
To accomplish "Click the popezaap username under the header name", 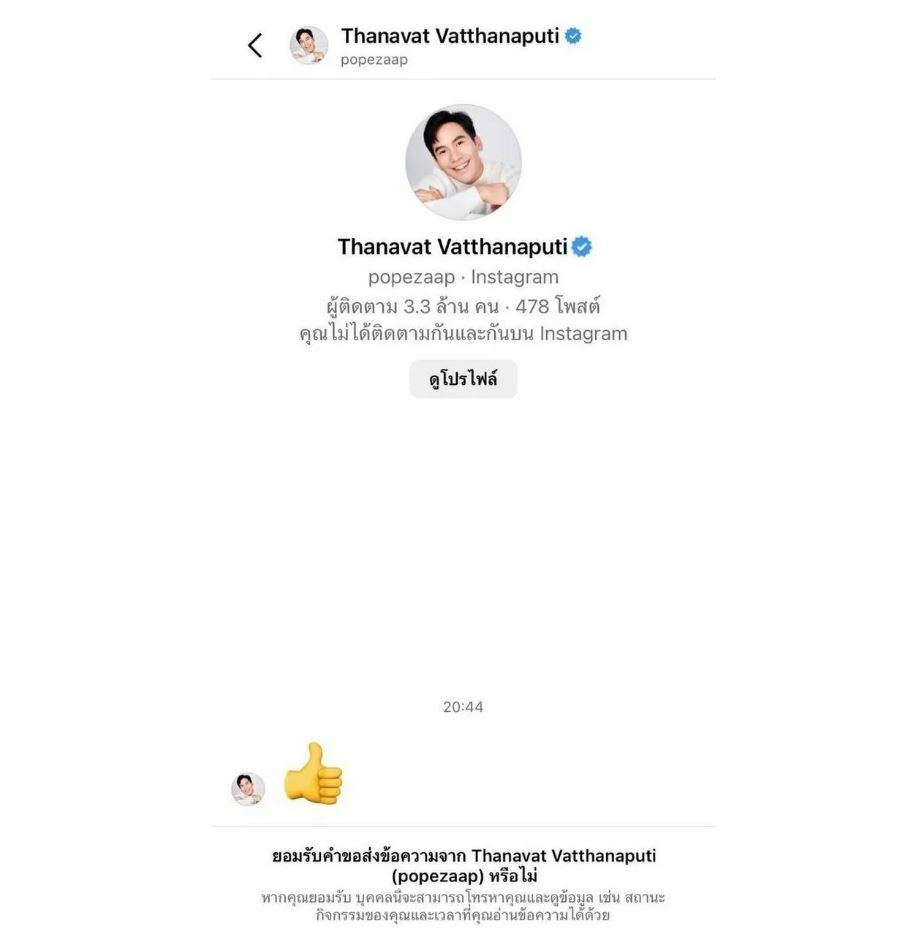I will coord(374,60).
